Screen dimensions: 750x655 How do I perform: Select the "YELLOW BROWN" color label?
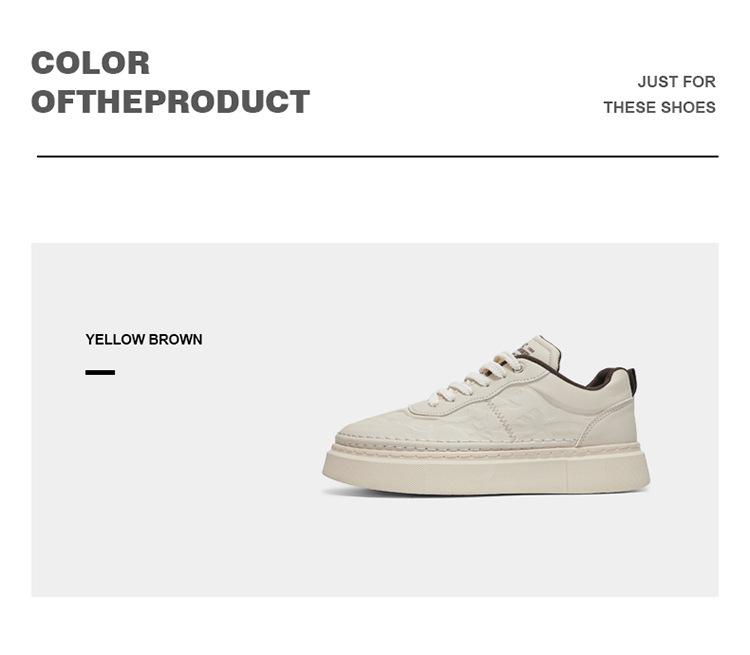144,340
